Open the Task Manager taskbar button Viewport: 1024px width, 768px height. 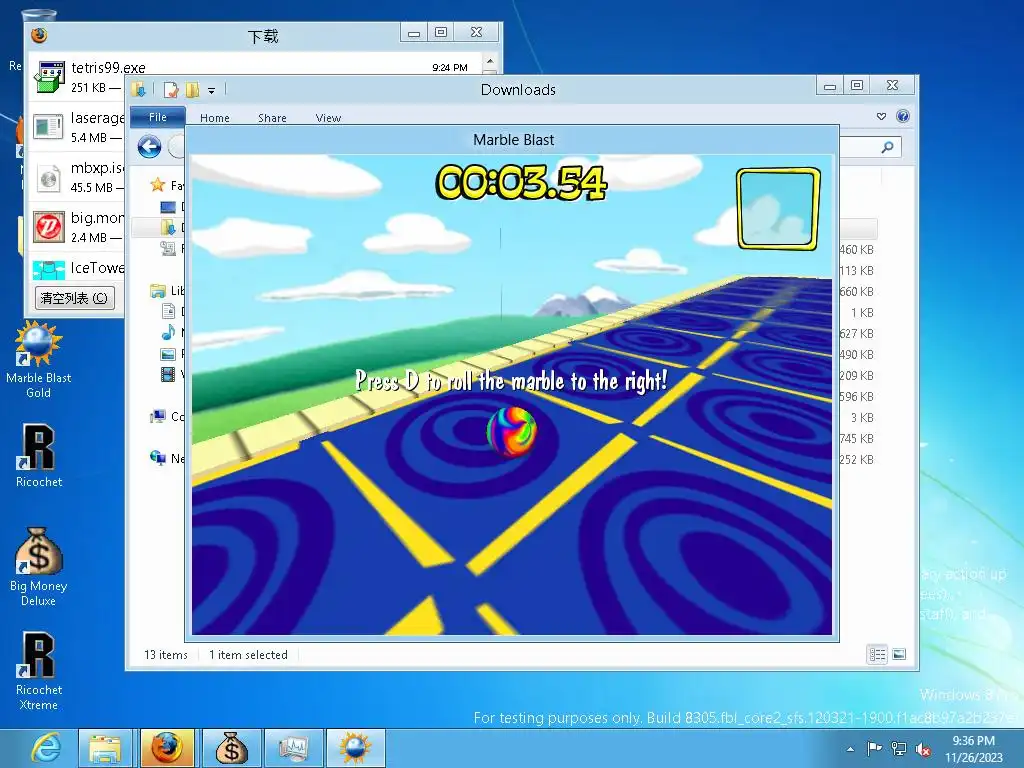tap(293, 748)
